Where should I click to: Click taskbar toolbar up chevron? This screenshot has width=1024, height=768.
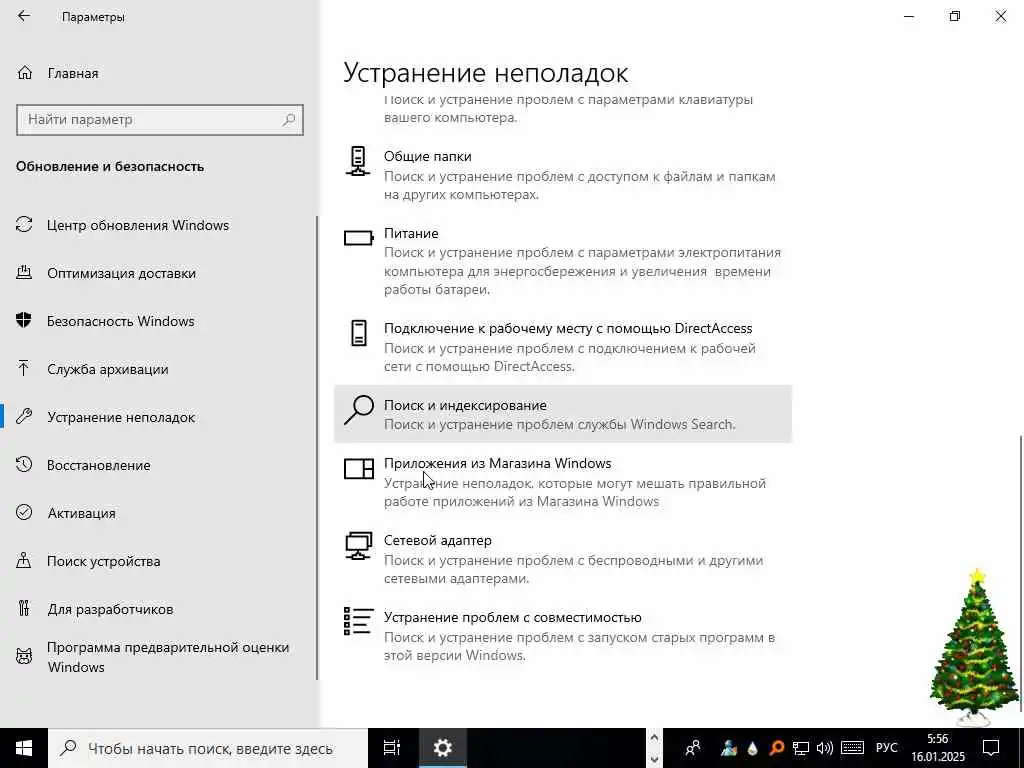tap(654, 738)
